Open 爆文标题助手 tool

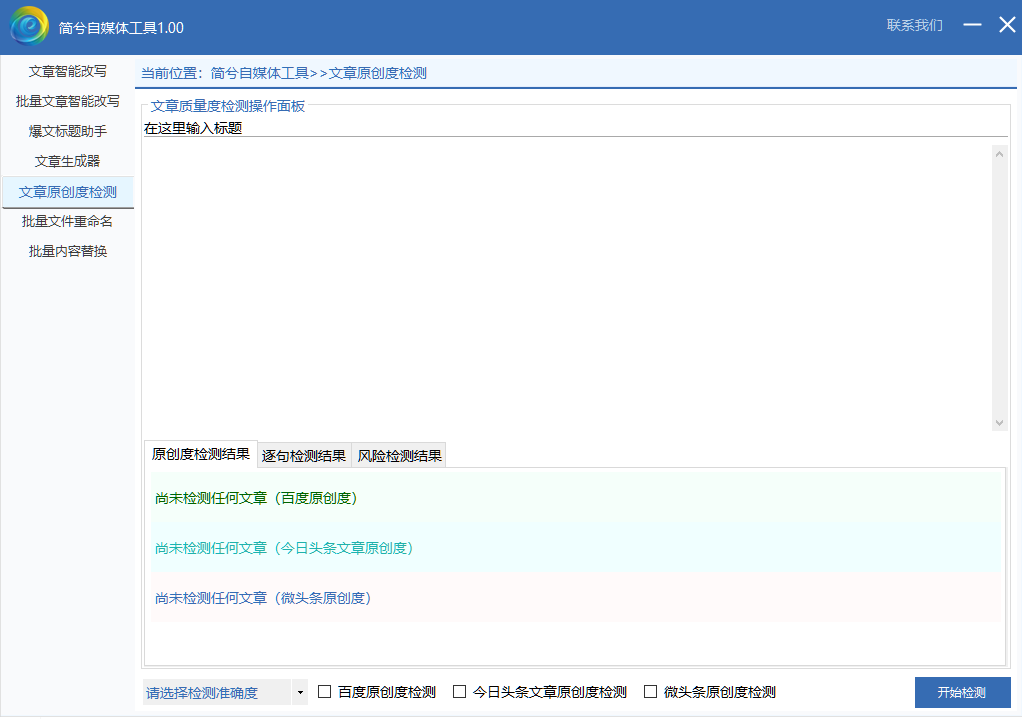click(x=67, y=132)
